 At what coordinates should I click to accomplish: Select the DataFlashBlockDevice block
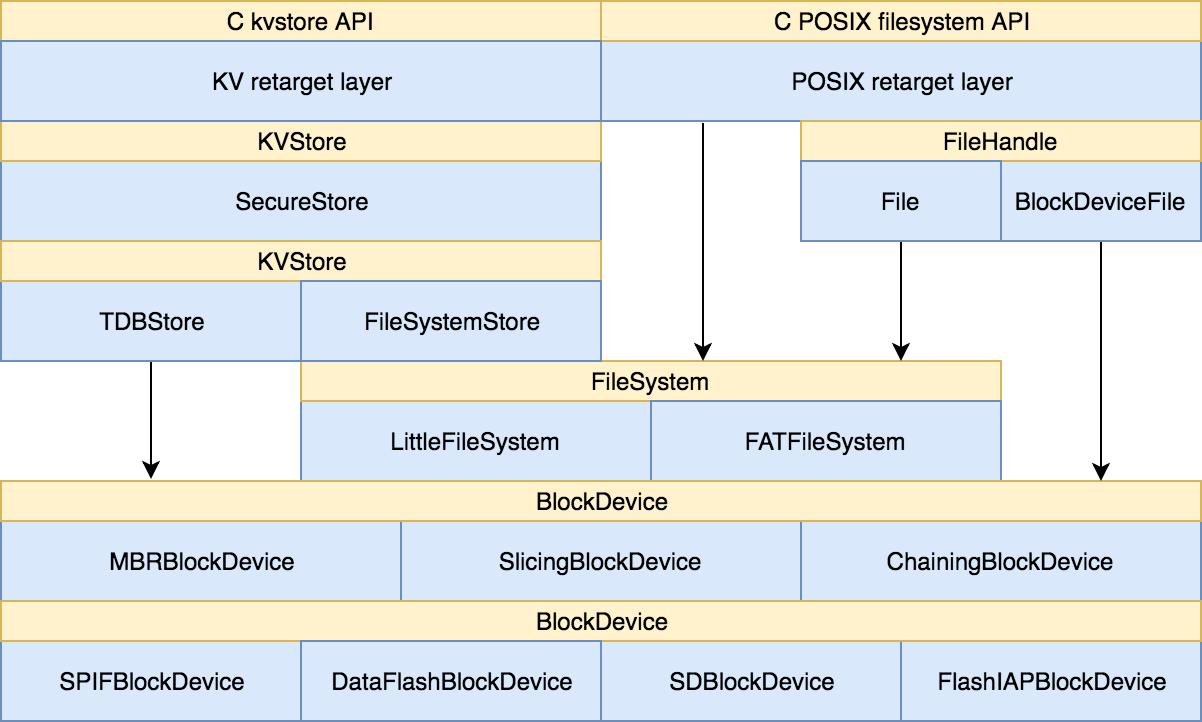pos(451,681)
